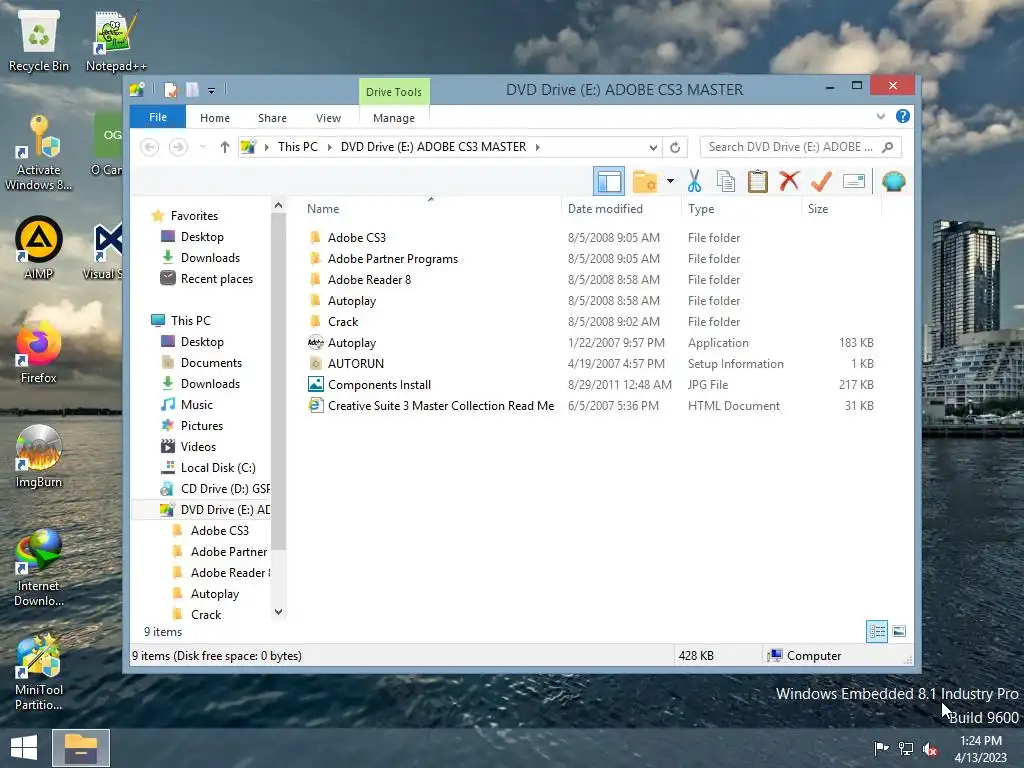1024x768 pixels.
Task: Open the Windows Start button
Action: 24,748
